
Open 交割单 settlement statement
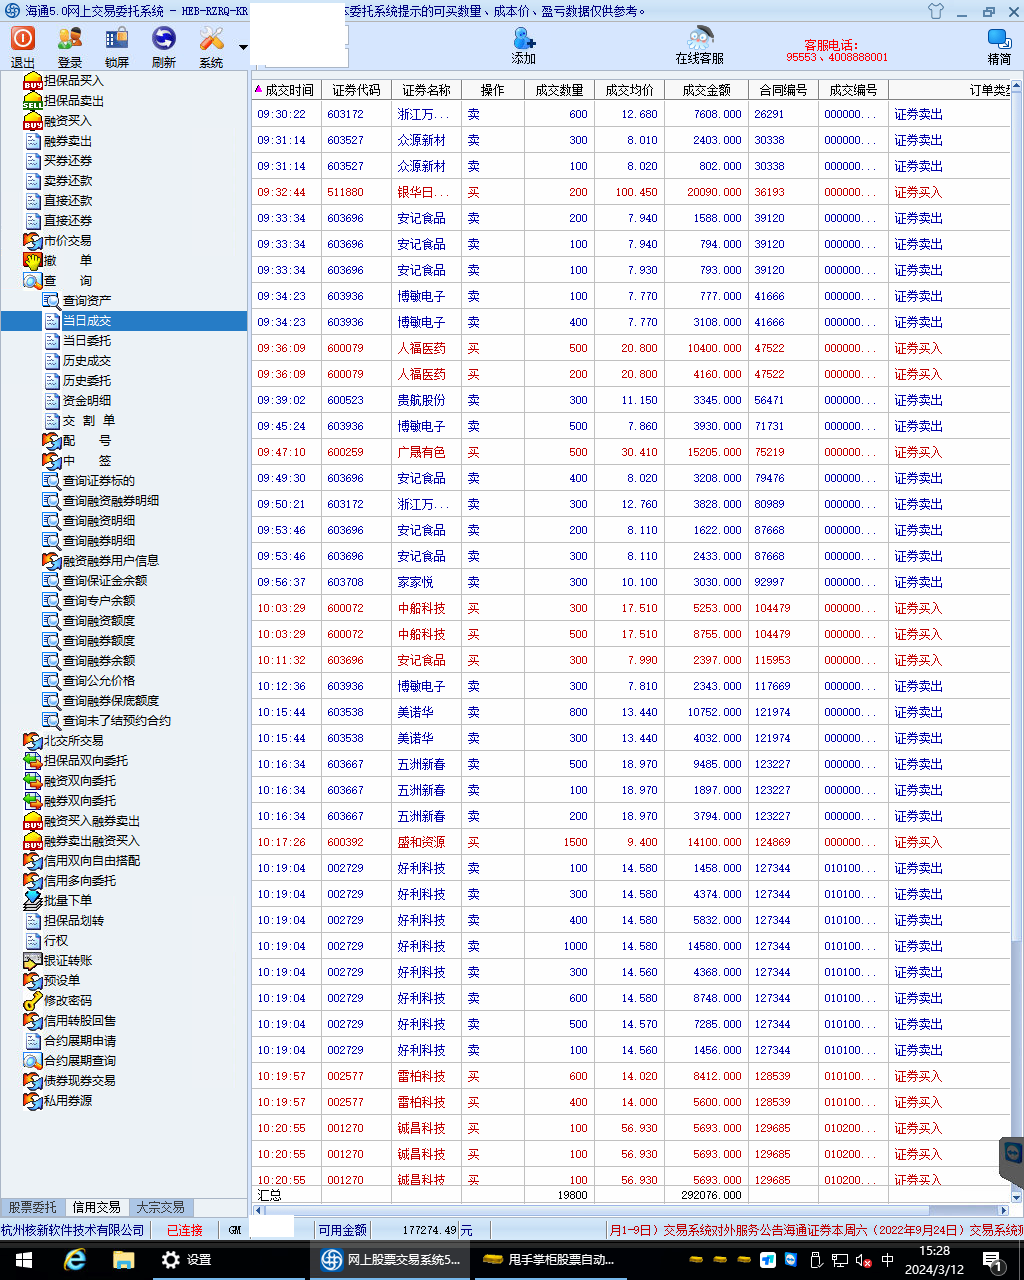pyautogui.click(x=88, y=420)
